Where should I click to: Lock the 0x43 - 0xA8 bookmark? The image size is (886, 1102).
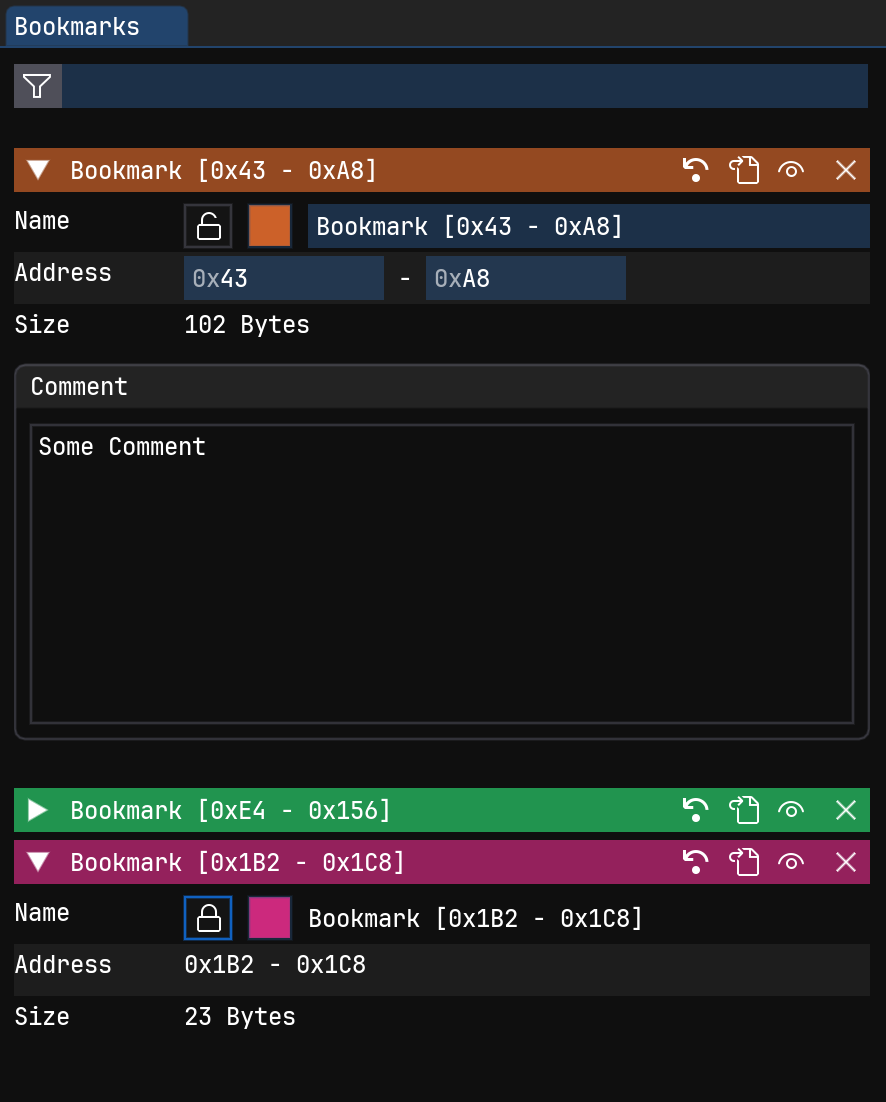(x=208, y=226)
